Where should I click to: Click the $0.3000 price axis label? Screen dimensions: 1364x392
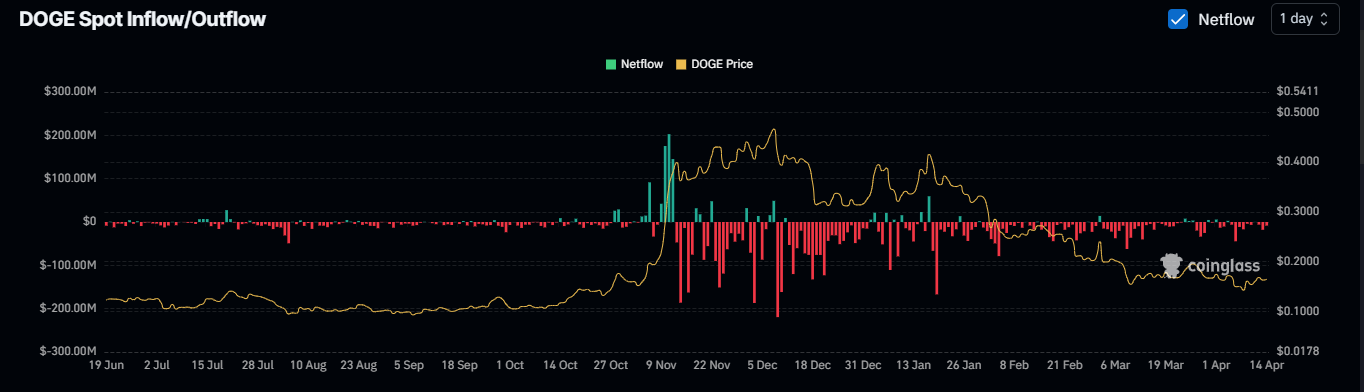coord(1297,211)
